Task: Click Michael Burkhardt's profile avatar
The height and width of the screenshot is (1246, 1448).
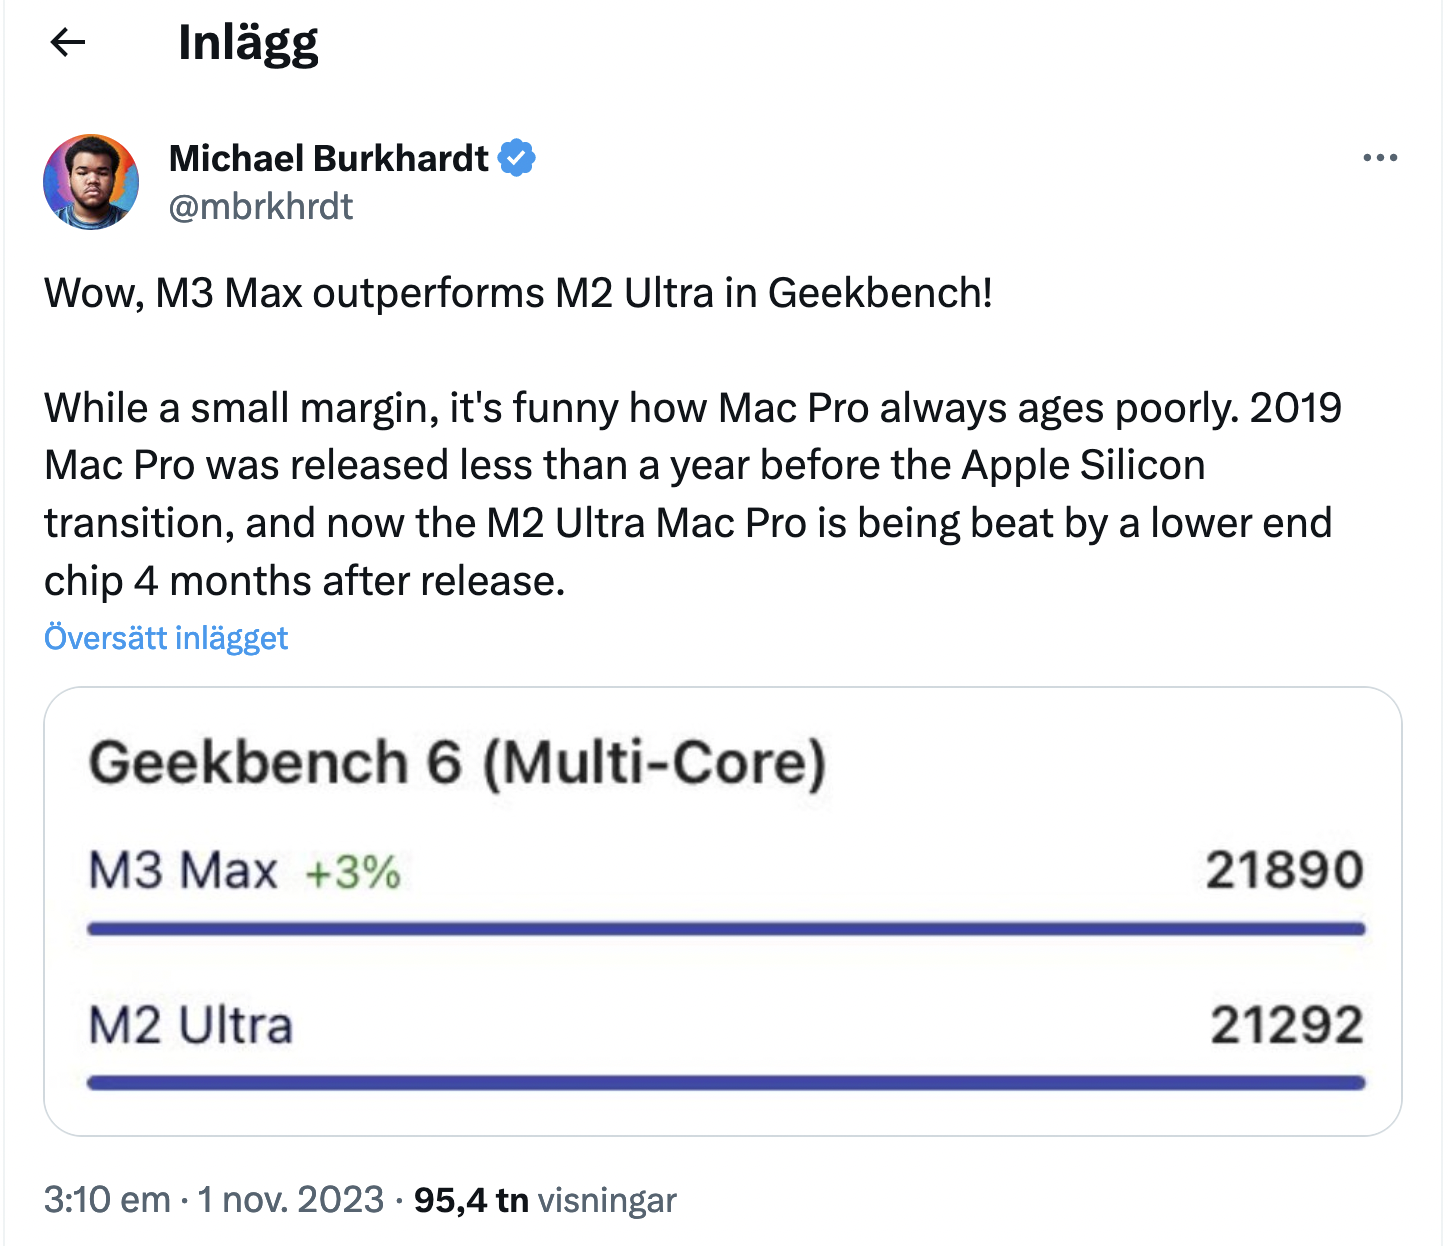Action: coord(91,182)
